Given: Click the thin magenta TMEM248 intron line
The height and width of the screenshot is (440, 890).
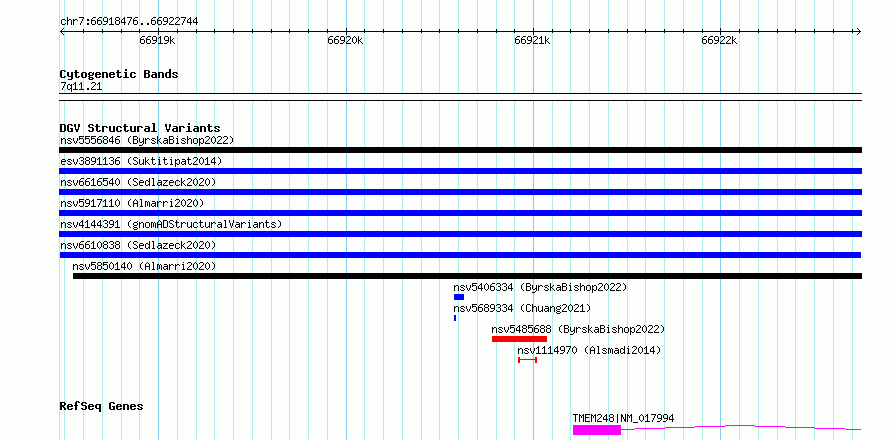Looking at the screenshot, I should tap(741, 427).
